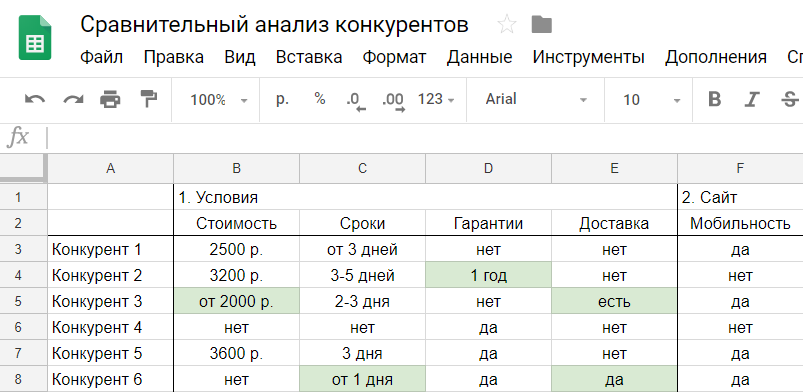Format as percent
This screenshot has height=392, width=803.
click(320, 99)
